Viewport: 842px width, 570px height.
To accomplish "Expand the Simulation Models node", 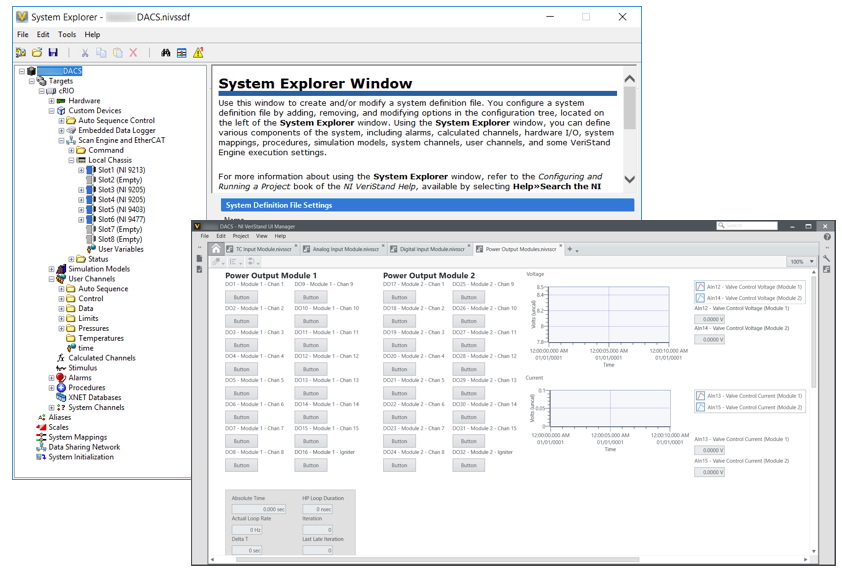I will point(52,269).
